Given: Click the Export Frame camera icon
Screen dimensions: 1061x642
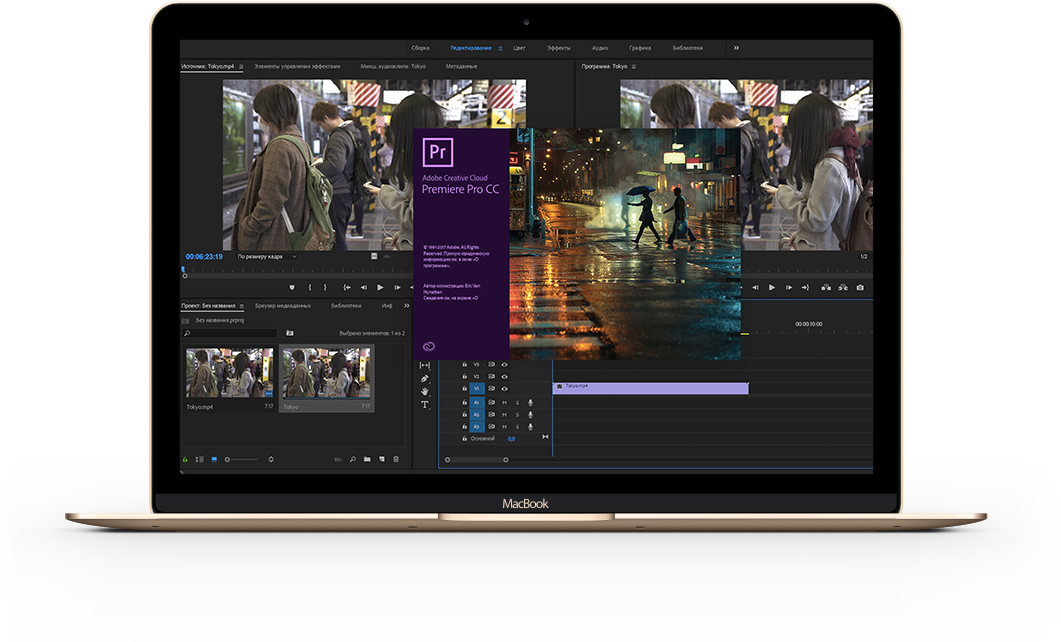Looking at the screenshot, I should tap(860, 288).
